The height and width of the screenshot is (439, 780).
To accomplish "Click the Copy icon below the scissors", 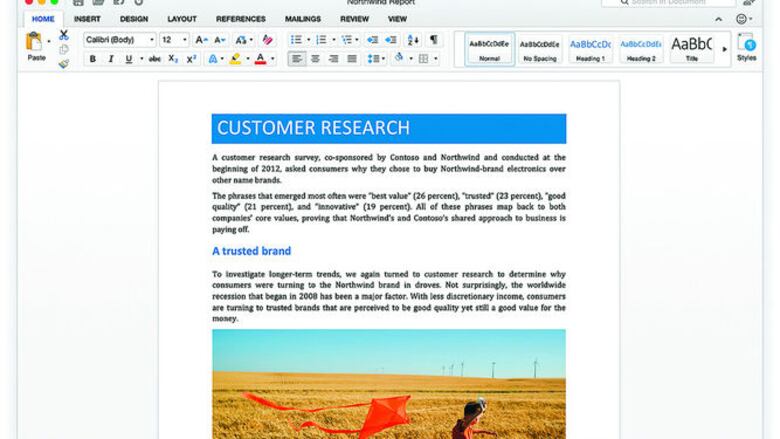I will pos(64,49).
